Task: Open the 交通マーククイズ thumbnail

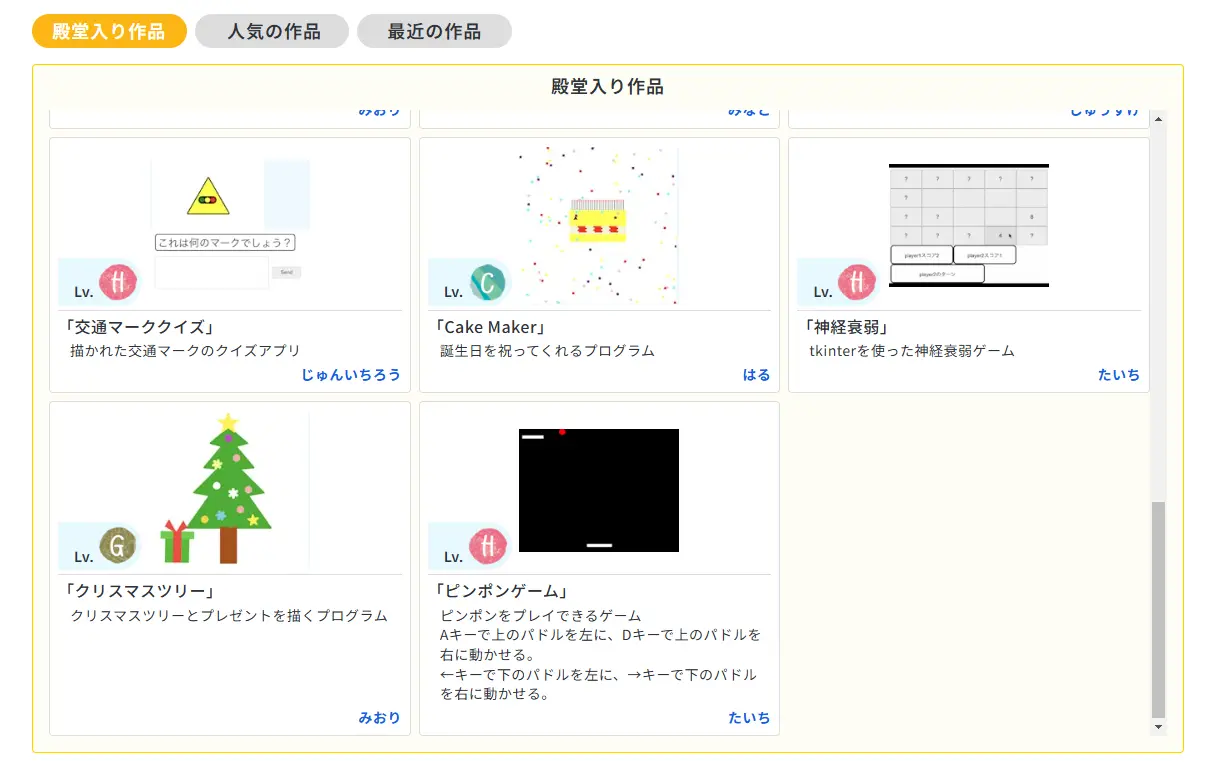Action: tap(231, 225)
